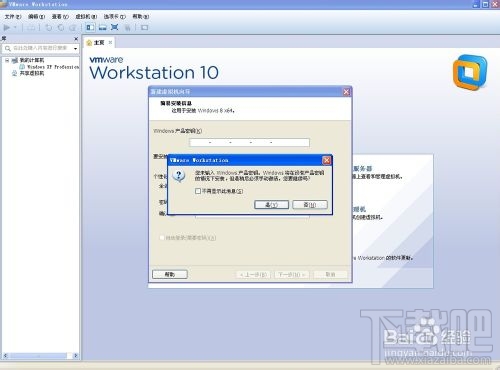Close the 主页 tab
The height and width of the screenshot is (370, 500).
(110, 42)
